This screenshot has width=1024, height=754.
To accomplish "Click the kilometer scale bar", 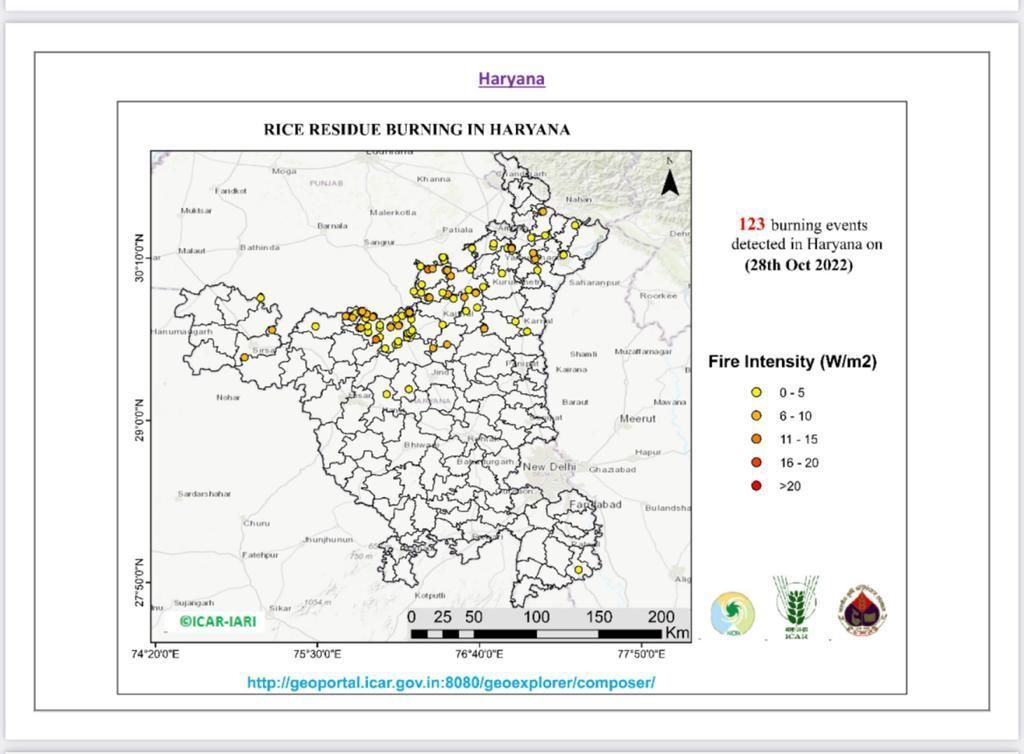I will [536, 633].
